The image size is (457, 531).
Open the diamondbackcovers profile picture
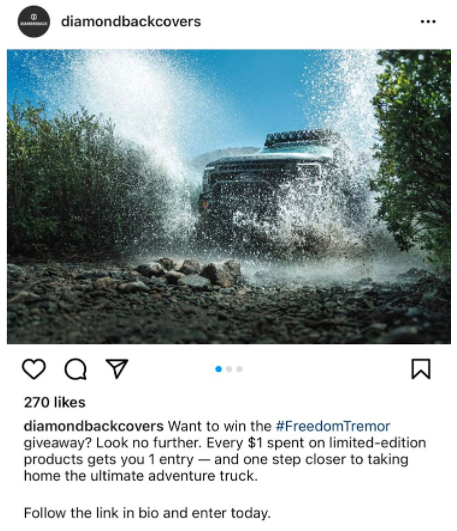click(x=34, y=21)
